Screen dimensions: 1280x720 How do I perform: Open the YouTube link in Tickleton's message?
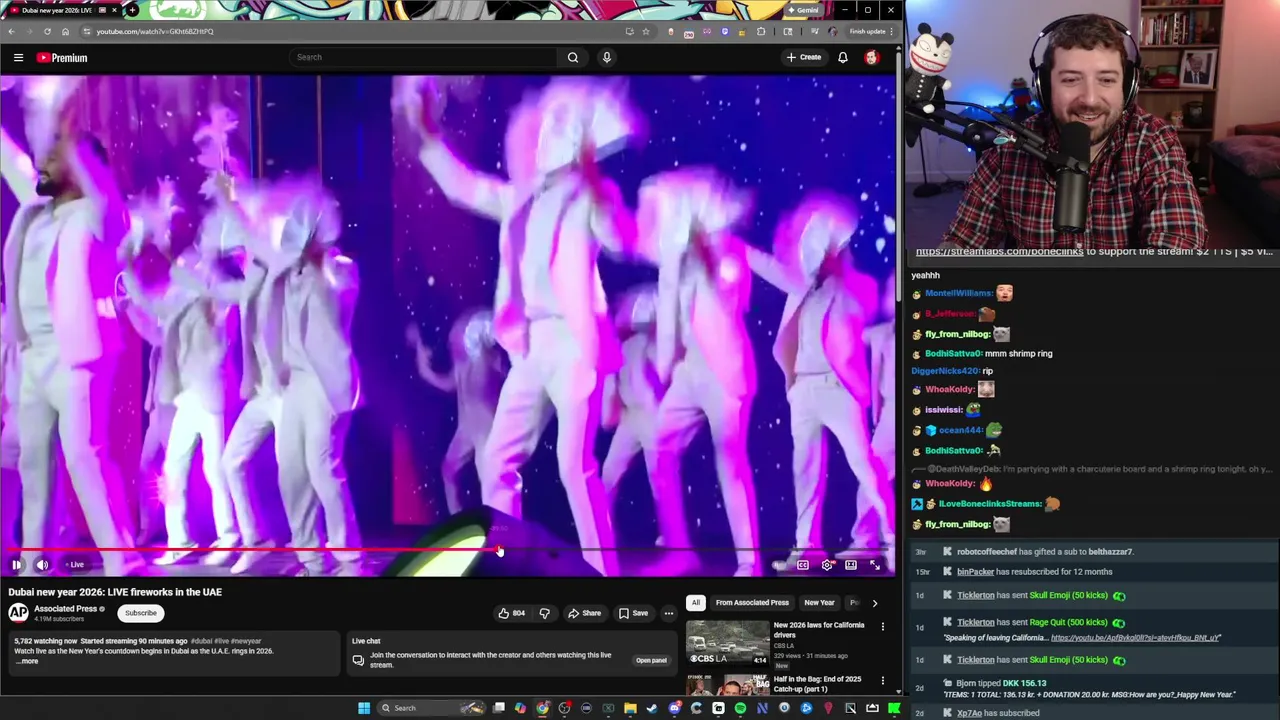(1136, 637)
